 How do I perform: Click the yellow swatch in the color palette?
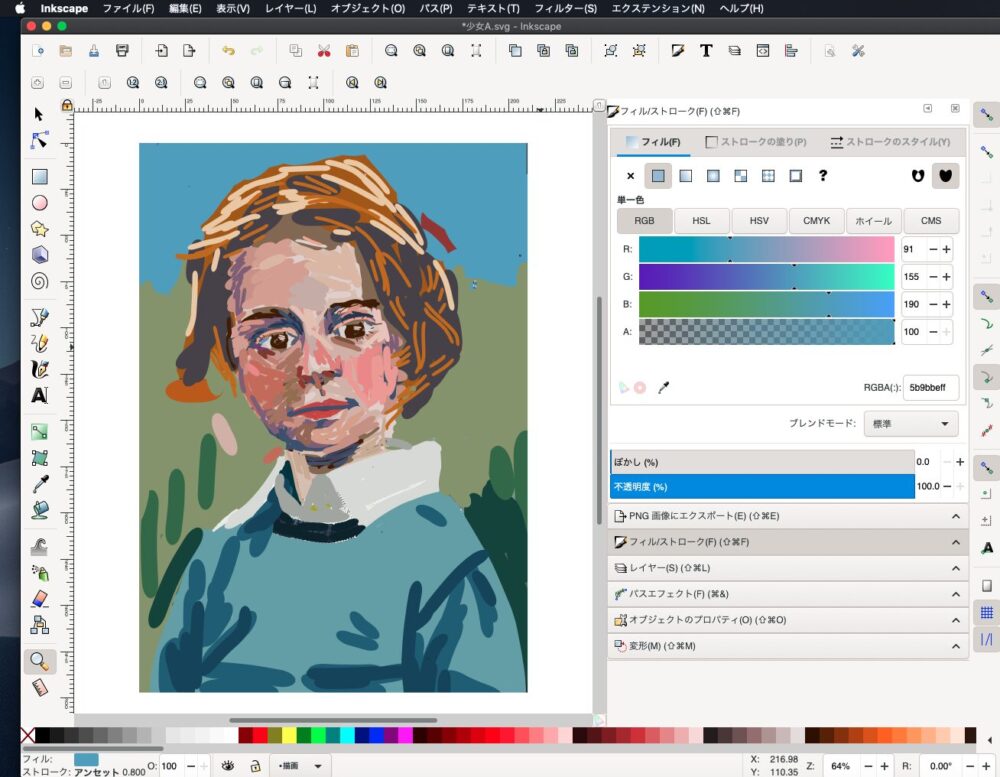(289, 736)
